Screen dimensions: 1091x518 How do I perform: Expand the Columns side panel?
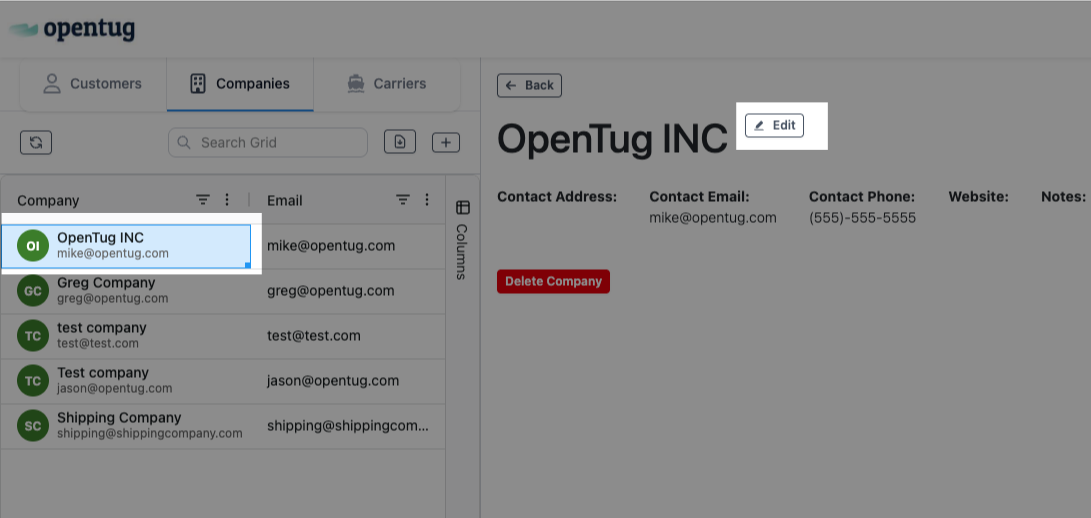463,240
